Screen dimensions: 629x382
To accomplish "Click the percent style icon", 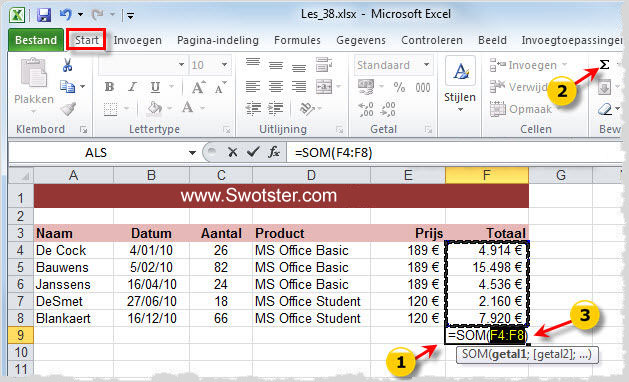I will 399,87.
